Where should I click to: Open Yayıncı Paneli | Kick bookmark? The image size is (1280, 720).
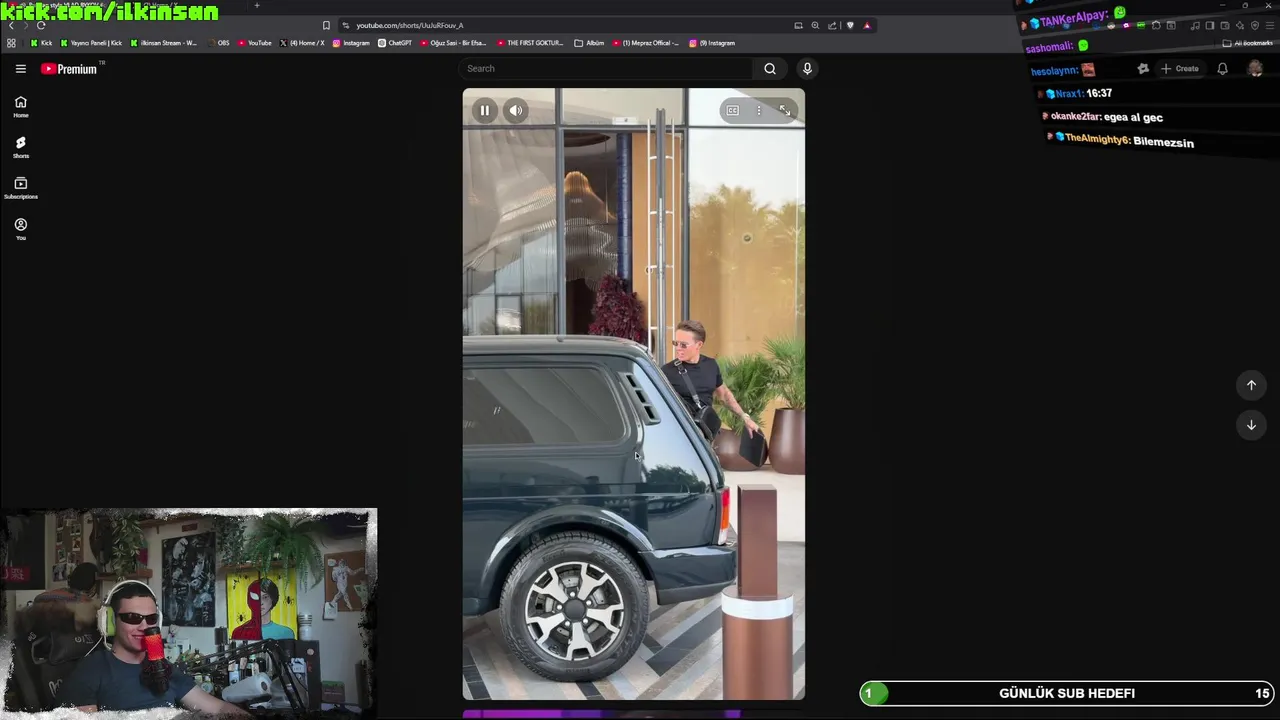point(91,43)
